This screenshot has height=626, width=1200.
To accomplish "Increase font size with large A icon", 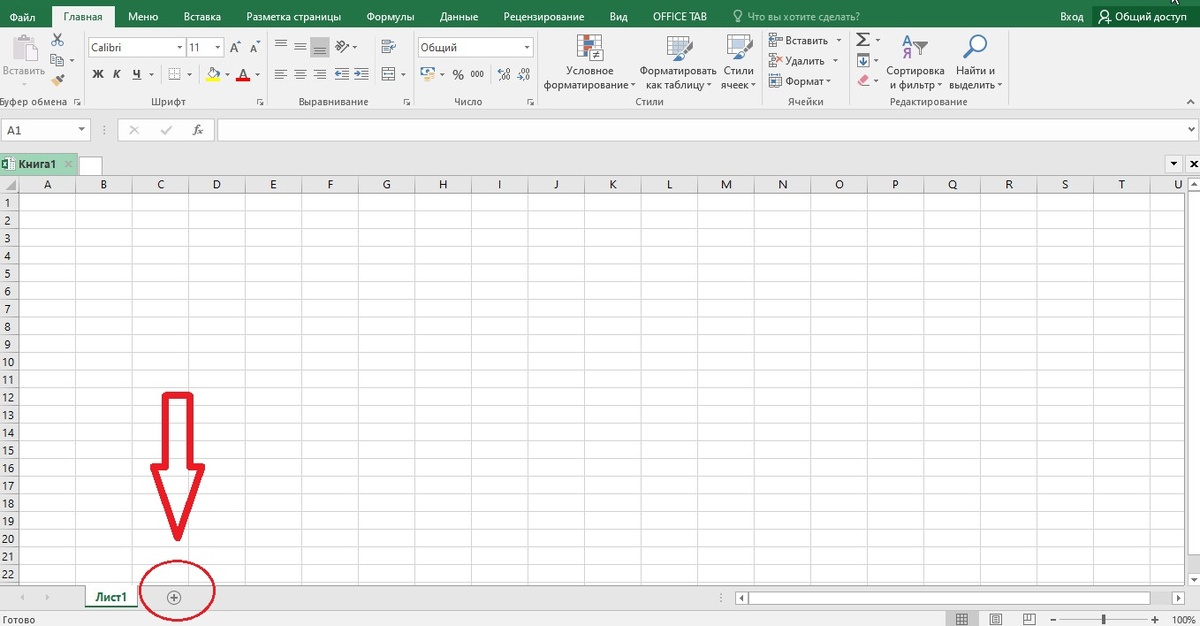I will (234, 47).
